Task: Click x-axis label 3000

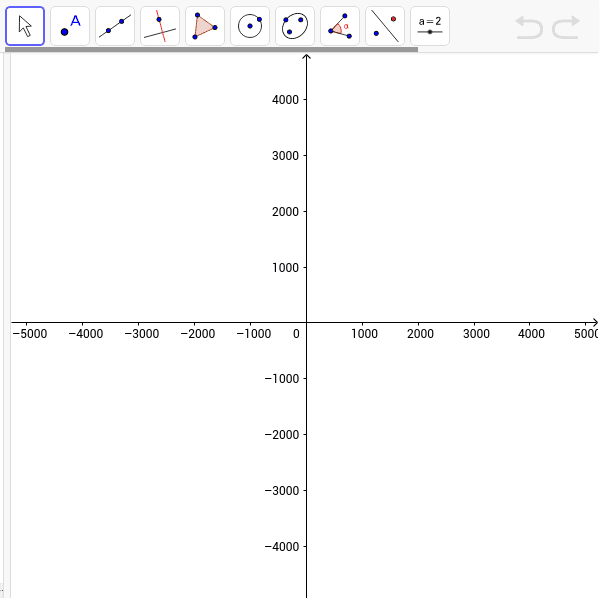Action: (476, 334)
